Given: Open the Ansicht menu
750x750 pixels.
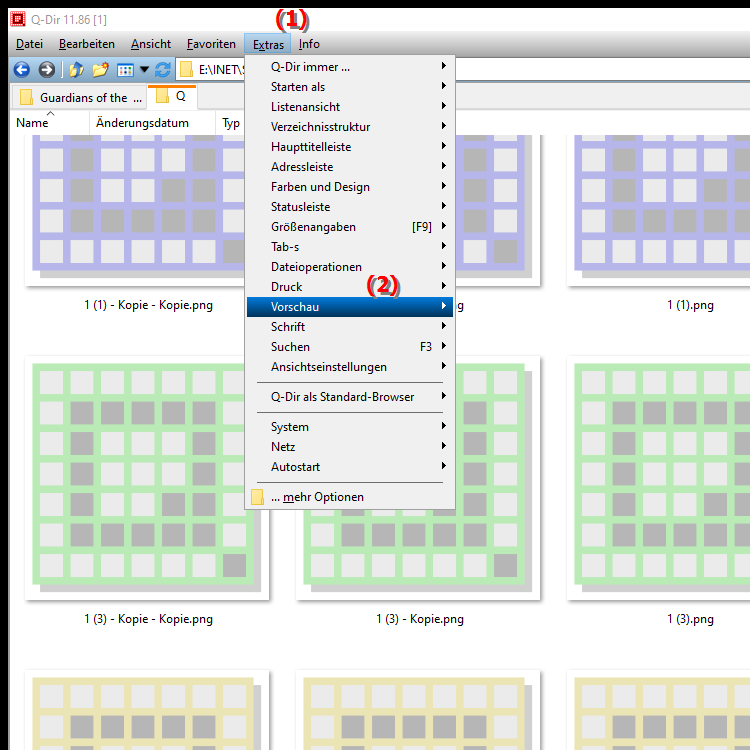Looking at the screenshot, I should pyautogui.click(x=151, y=44).
